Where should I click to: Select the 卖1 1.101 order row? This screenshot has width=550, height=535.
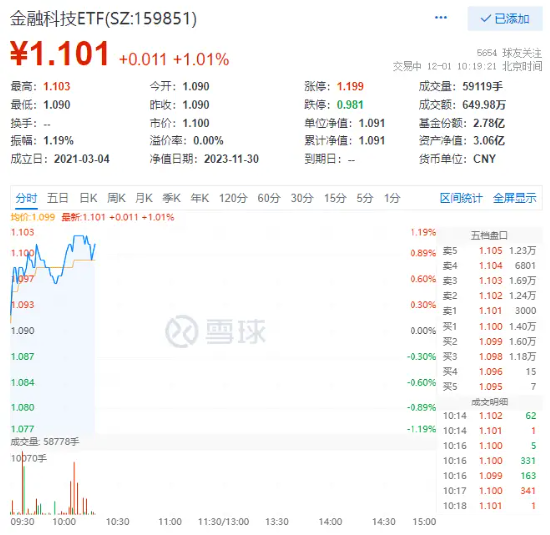click(489, 311)
